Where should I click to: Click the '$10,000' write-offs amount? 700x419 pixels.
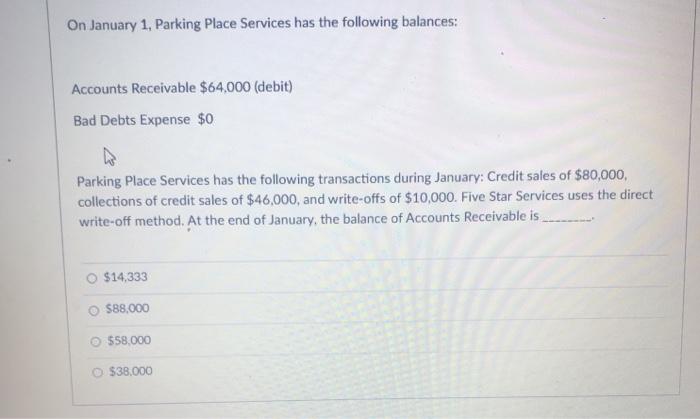coord(430,197)
